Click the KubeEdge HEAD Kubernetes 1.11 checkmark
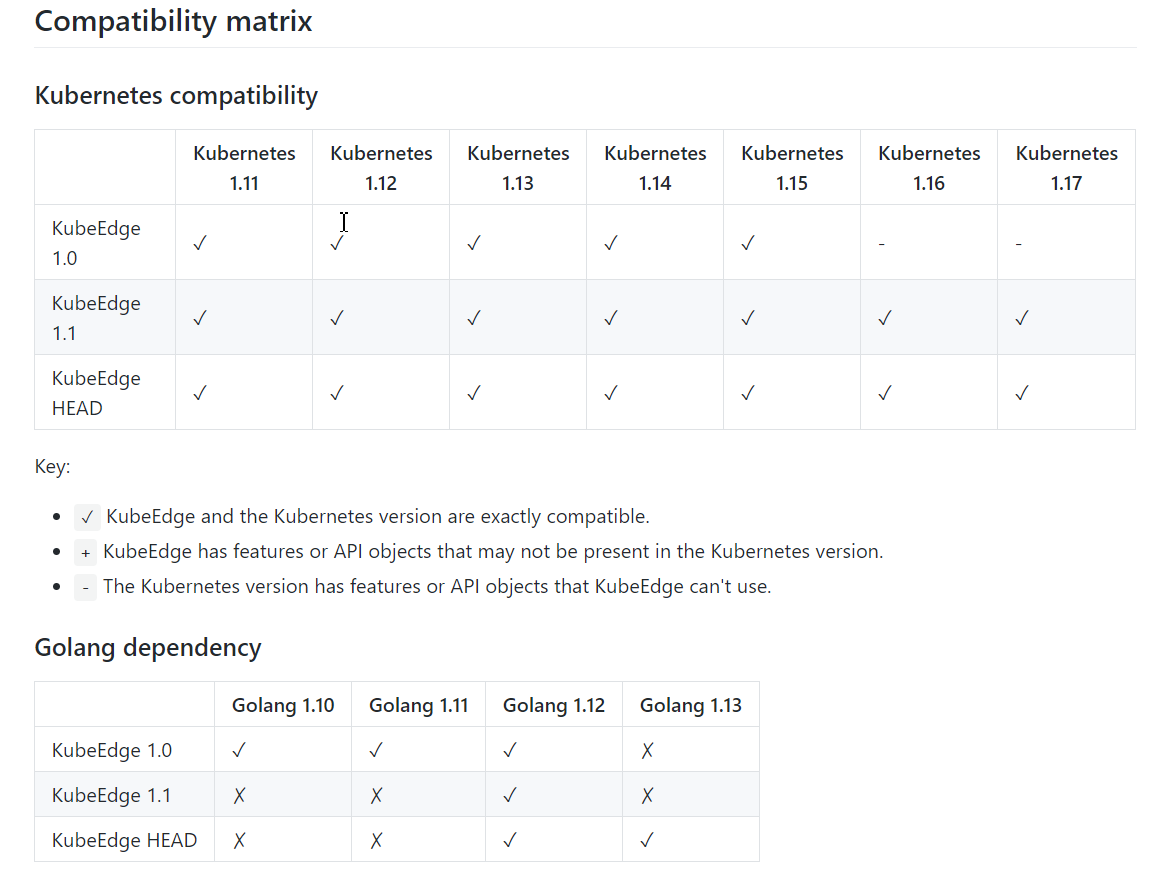 pyautogui.click(x=200, y=393)
